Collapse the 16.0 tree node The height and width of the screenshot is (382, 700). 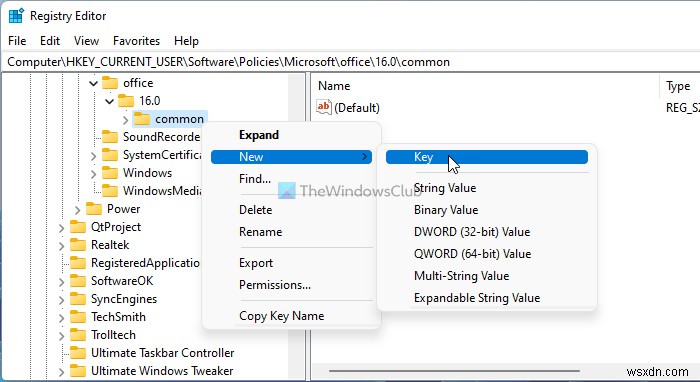109,101
